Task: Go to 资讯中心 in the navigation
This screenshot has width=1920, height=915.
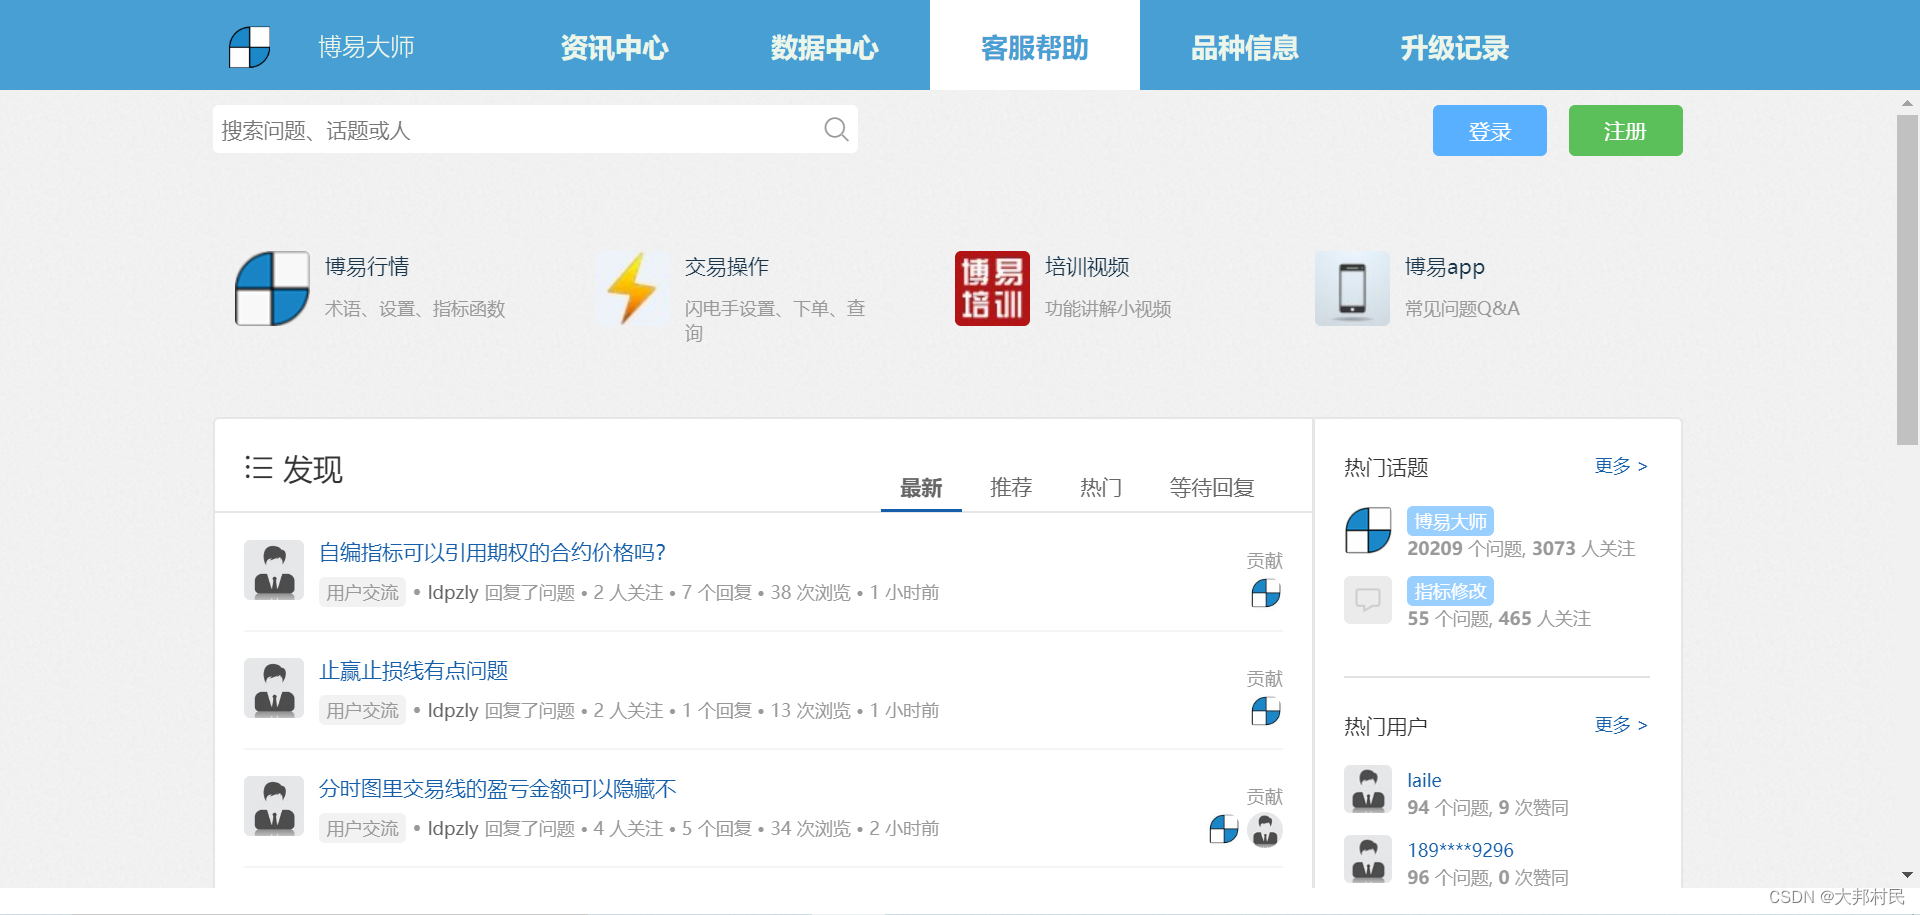Action: 614,47
